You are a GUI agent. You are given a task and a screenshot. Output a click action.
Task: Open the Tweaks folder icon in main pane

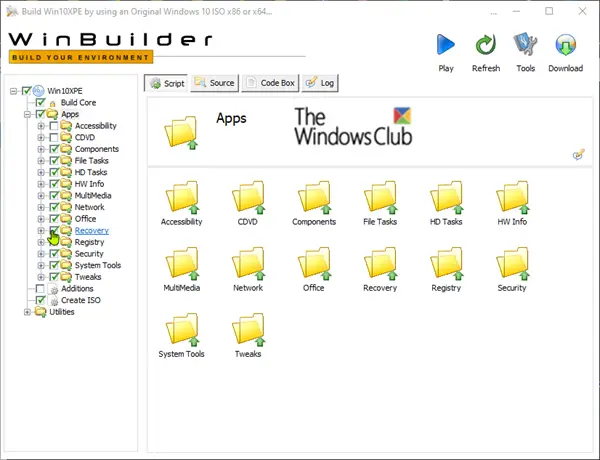point(249,329)
